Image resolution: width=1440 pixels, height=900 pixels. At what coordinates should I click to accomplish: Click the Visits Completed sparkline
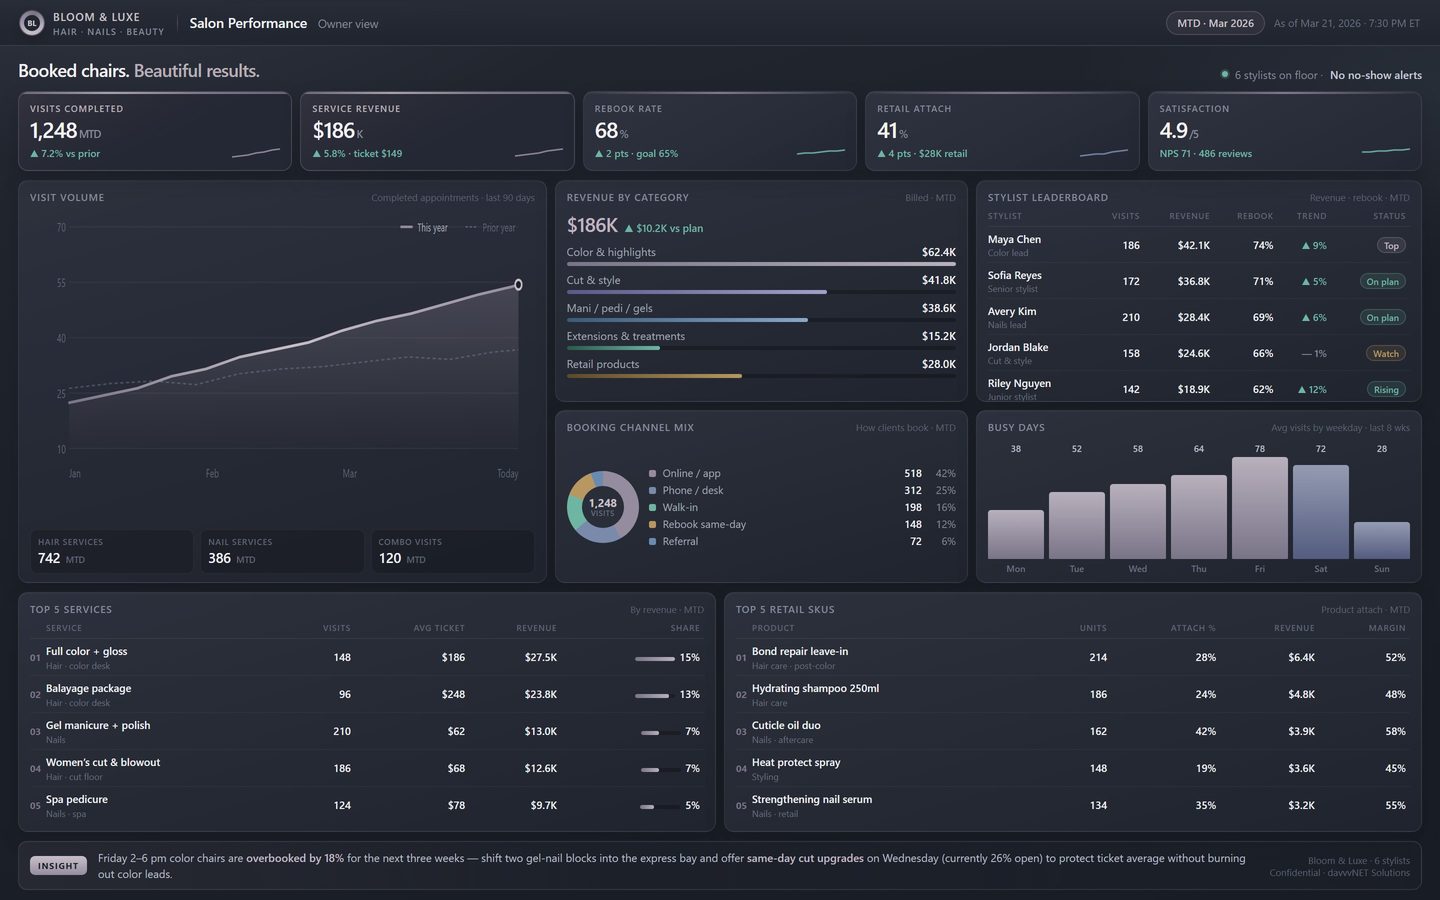pos(256,153)
